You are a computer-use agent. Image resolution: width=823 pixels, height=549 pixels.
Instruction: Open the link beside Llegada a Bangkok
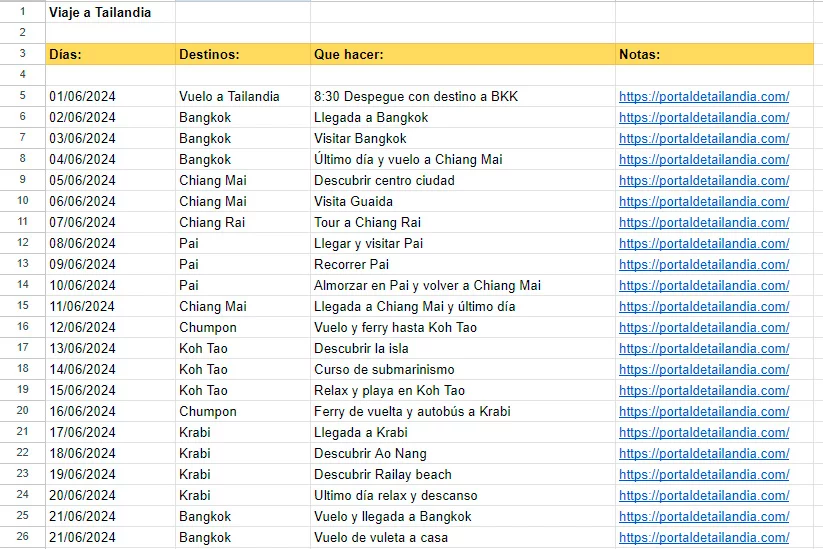point(704,118)
